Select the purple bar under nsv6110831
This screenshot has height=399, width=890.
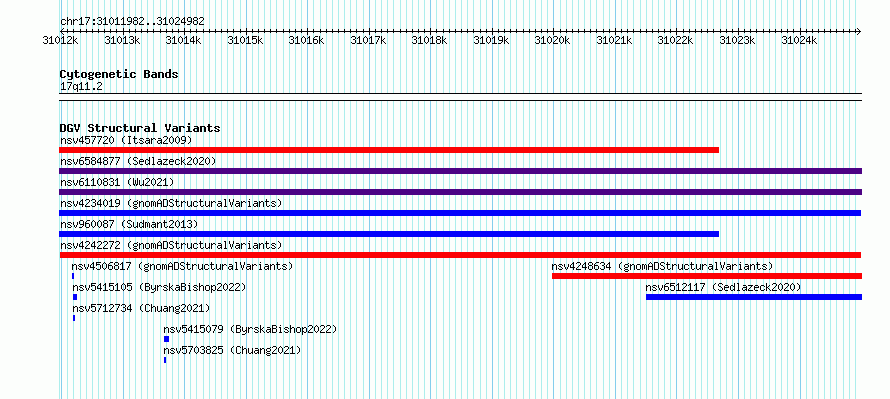[x=460, y=192]
